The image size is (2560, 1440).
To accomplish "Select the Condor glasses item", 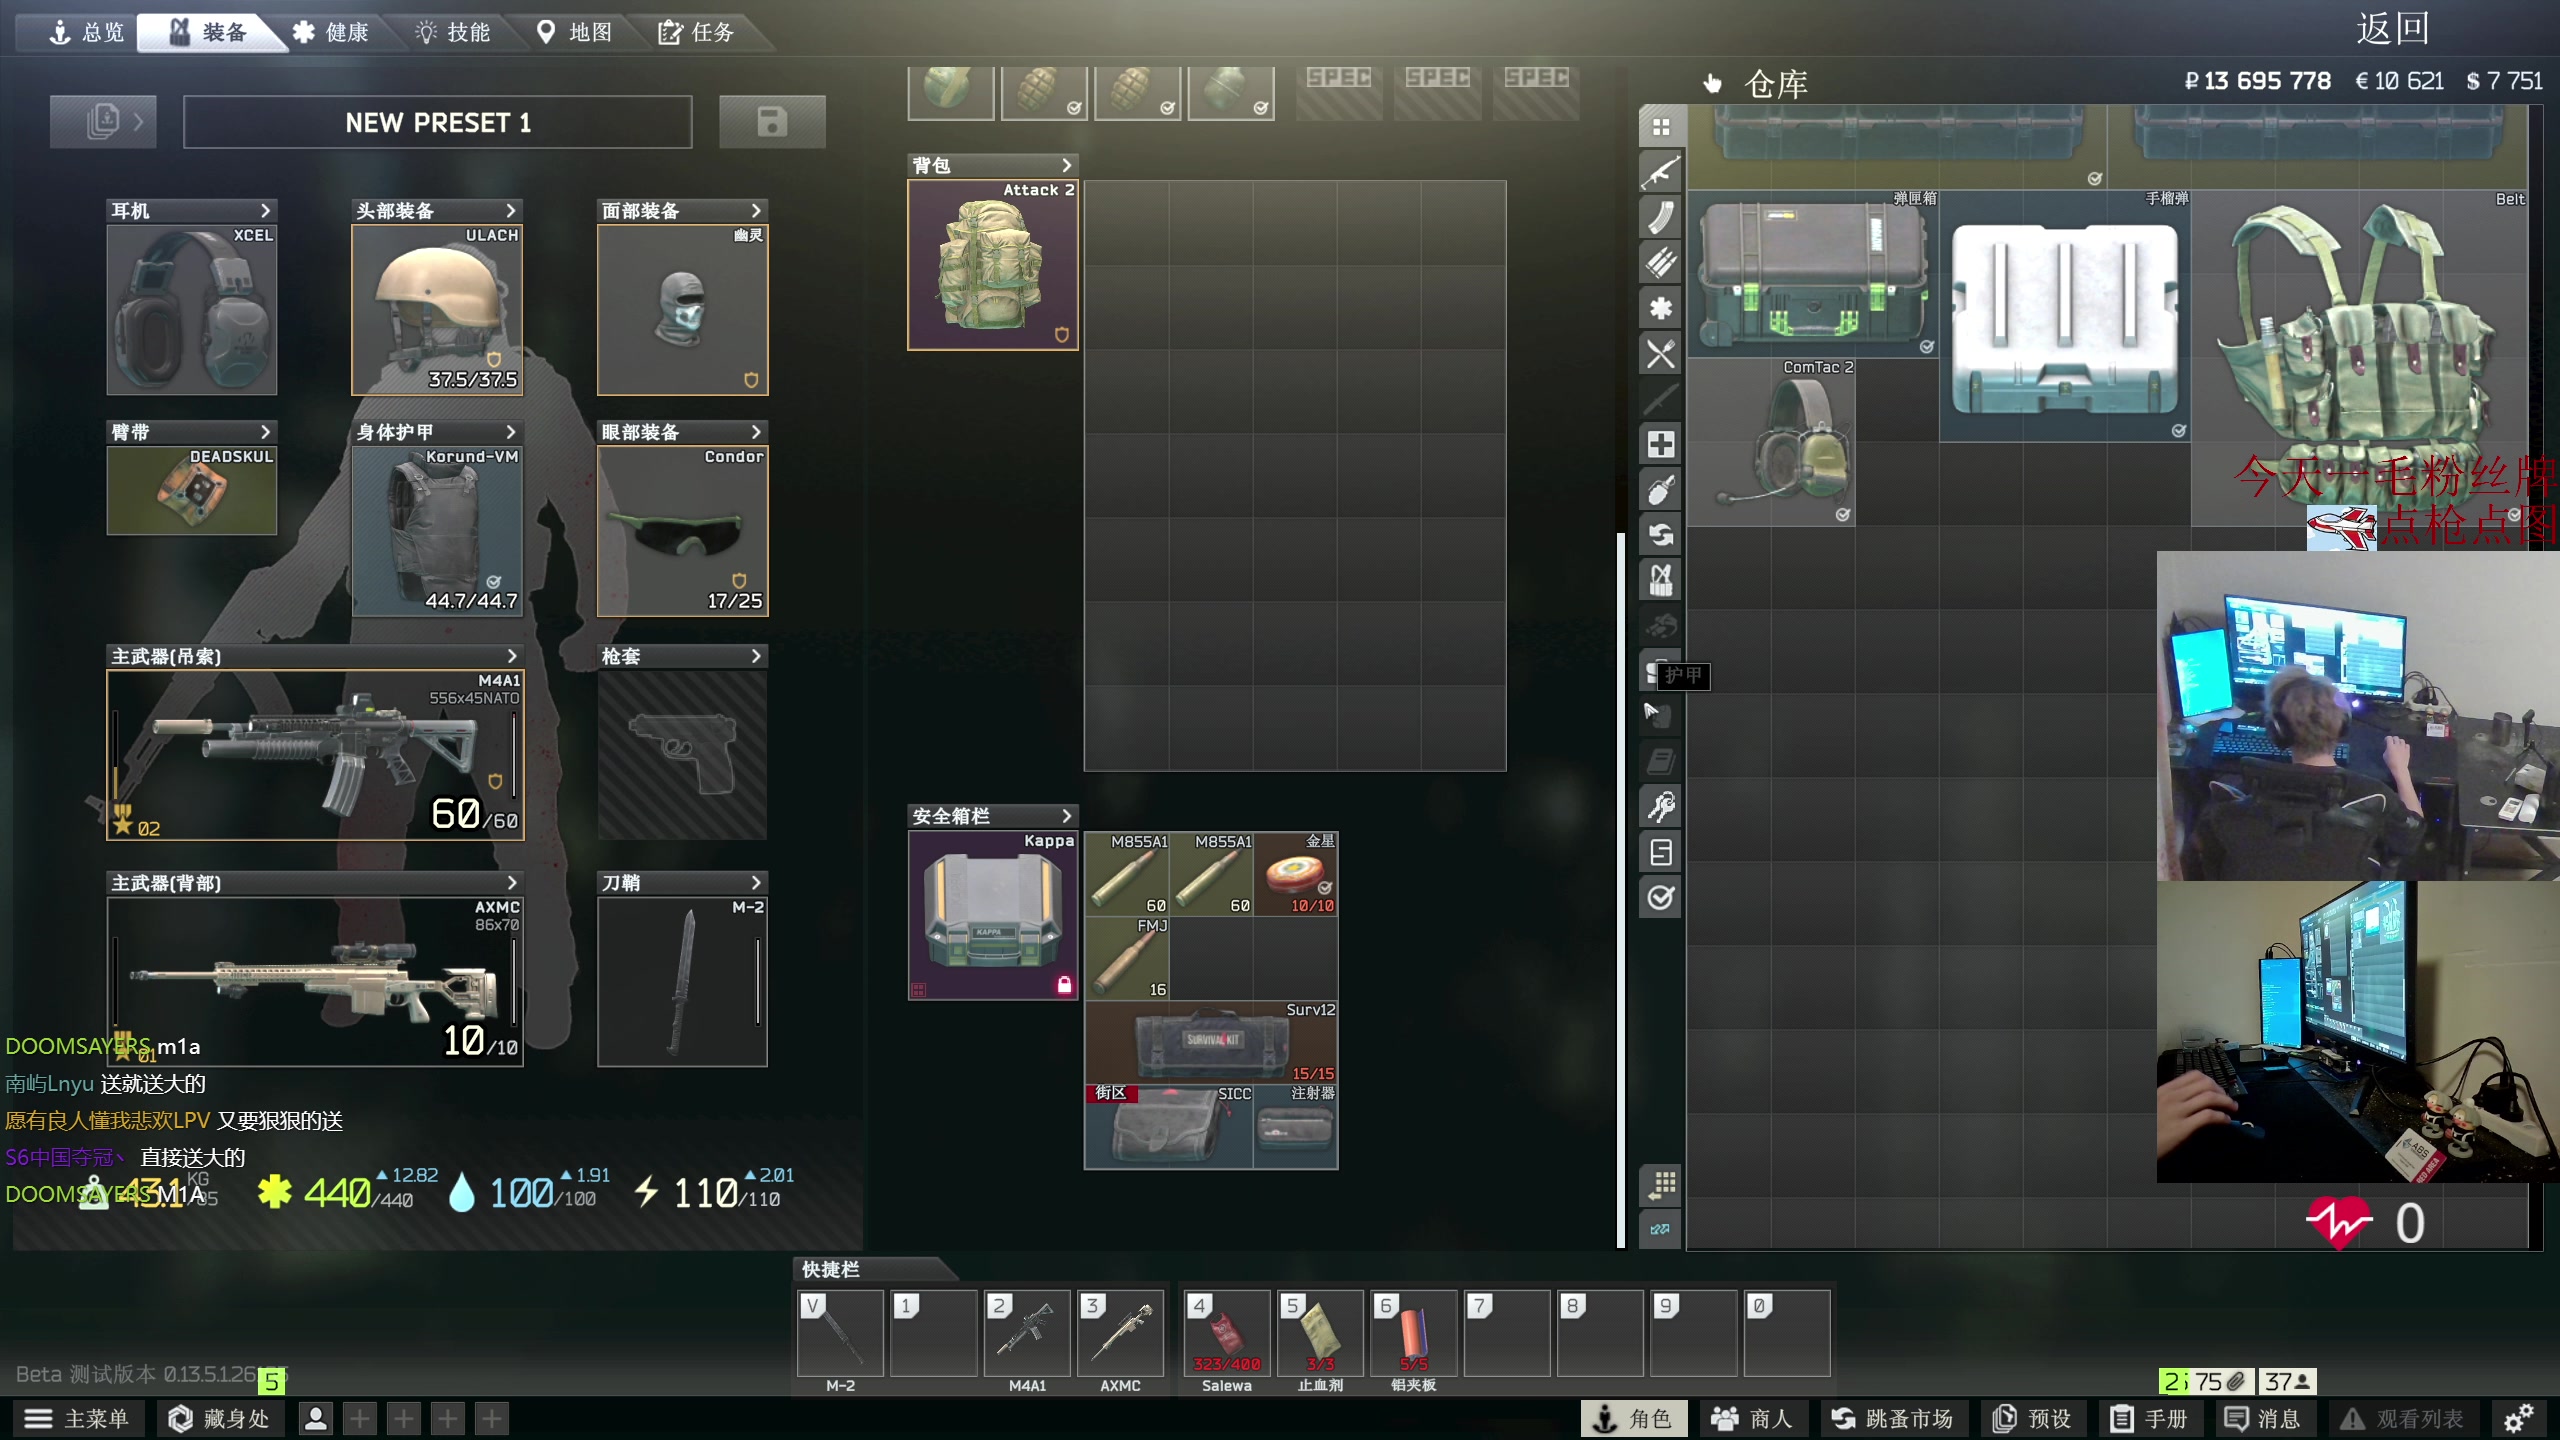I will (683, 531).
